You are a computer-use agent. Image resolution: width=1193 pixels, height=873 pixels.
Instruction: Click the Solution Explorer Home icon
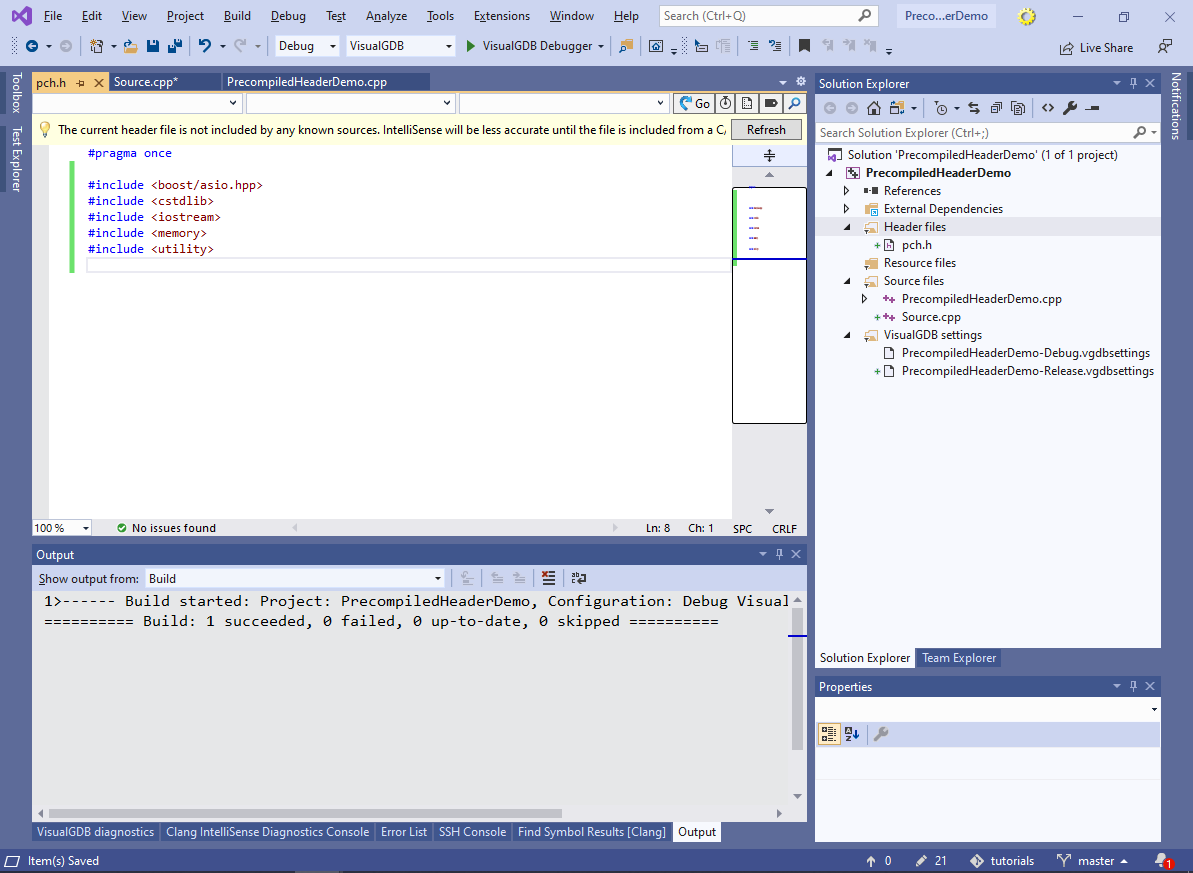tap(874, 108)
